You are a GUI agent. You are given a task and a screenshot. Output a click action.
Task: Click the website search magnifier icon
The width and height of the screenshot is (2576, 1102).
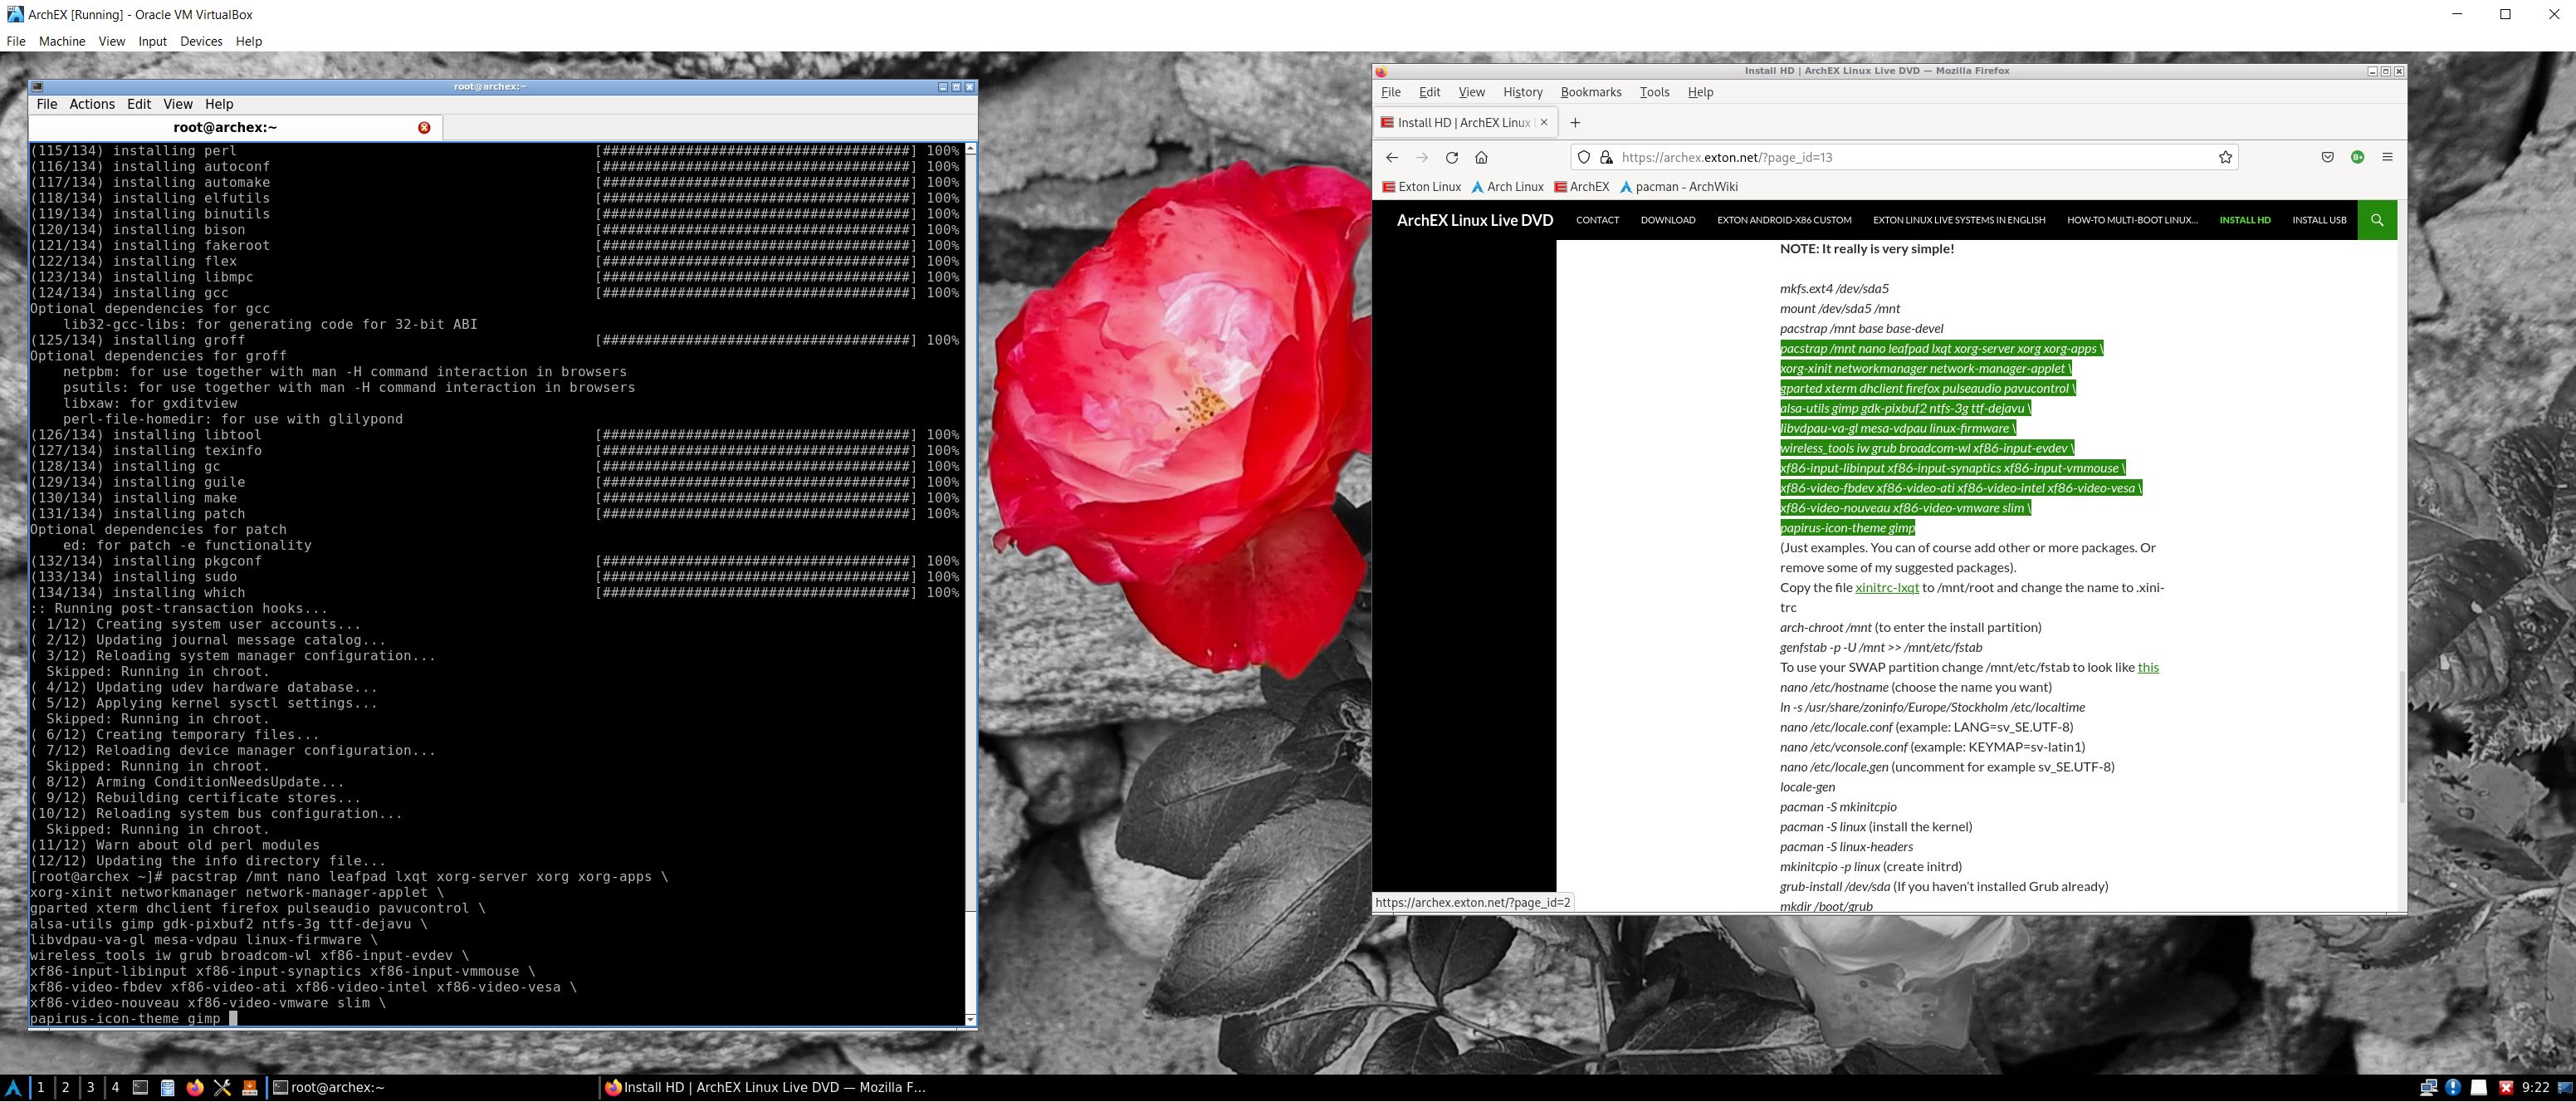point(2376,220)
